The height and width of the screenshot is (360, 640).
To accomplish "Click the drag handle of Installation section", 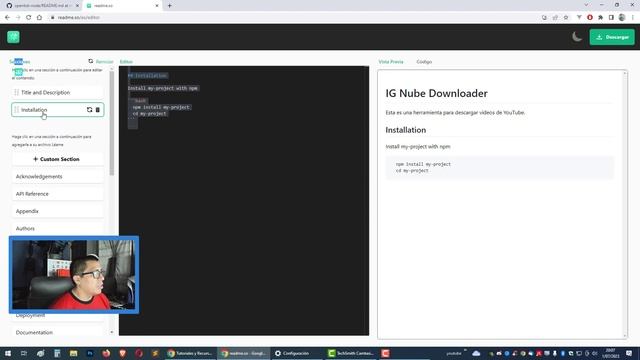I will pos(16,110).
